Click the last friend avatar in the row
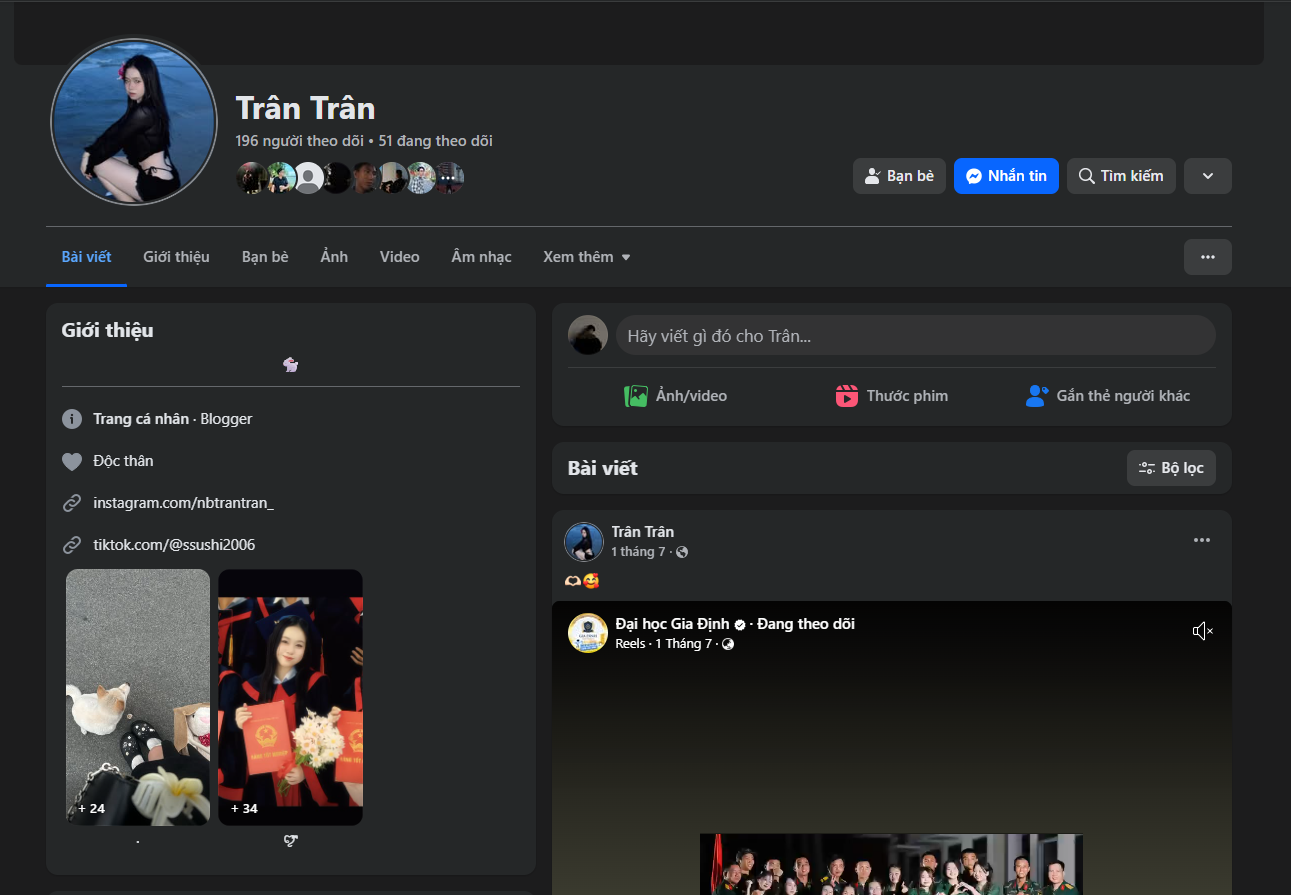 click(449, 178)
